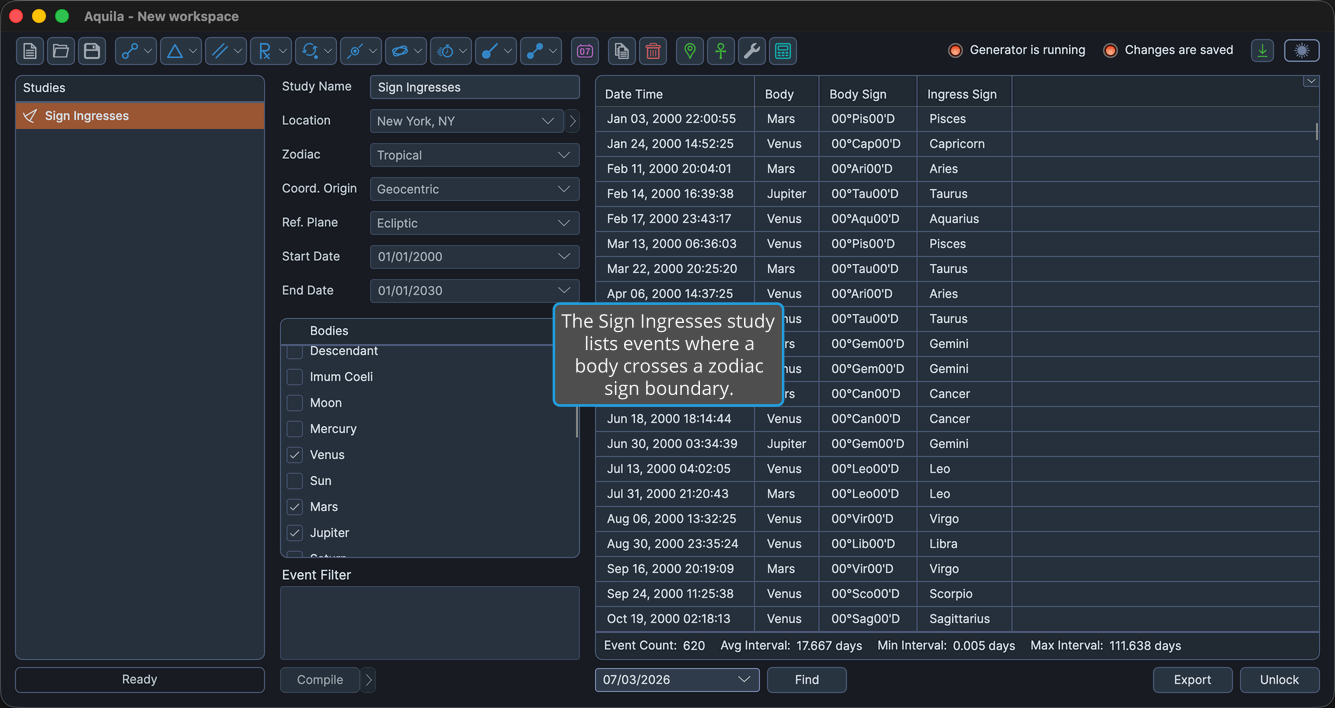Check the Imum Coeli checkbox
Image resolution: width=1335 pixels, height=708 pixels.
(x=295, y=377)
